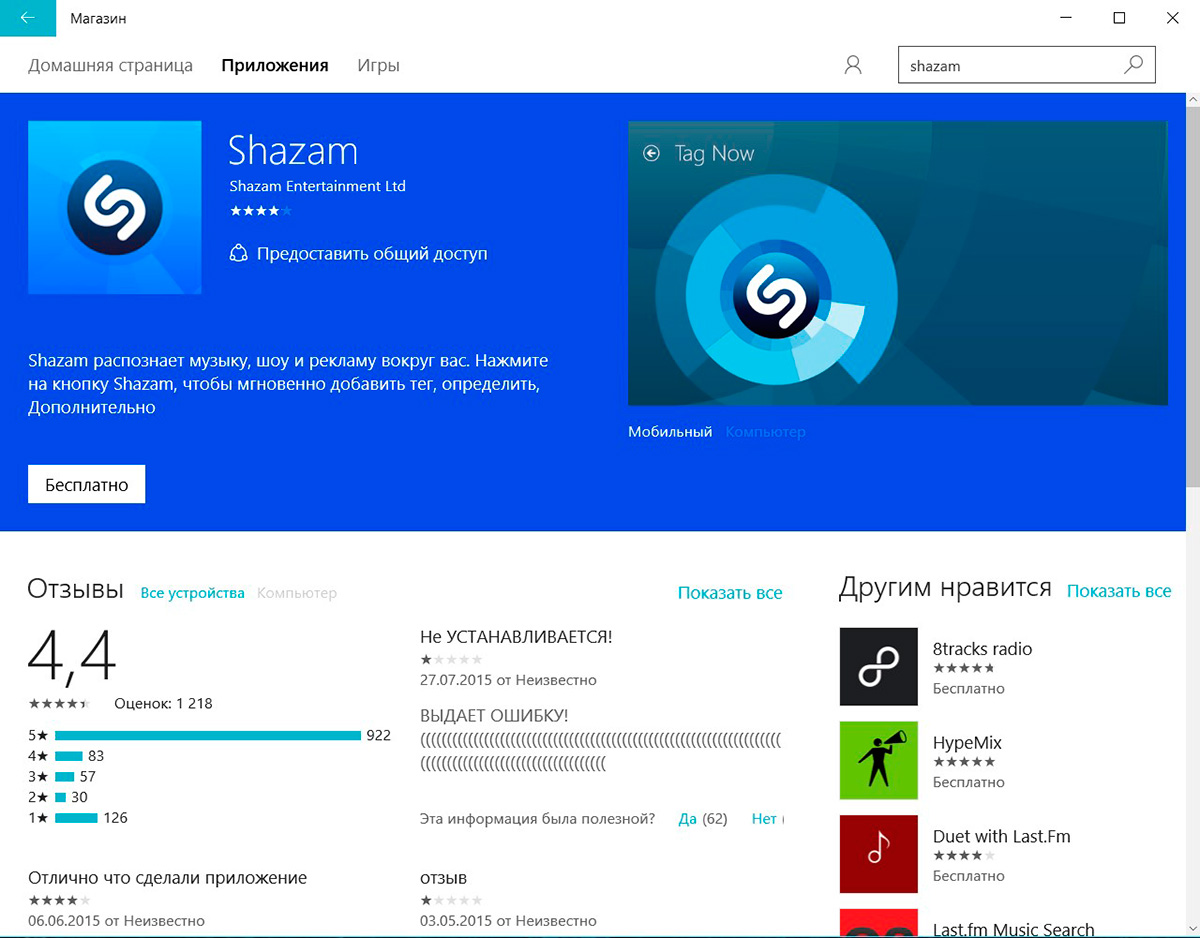Go back using the arrow button
This screenshot has height=938, width=1200.
point(27,18)
